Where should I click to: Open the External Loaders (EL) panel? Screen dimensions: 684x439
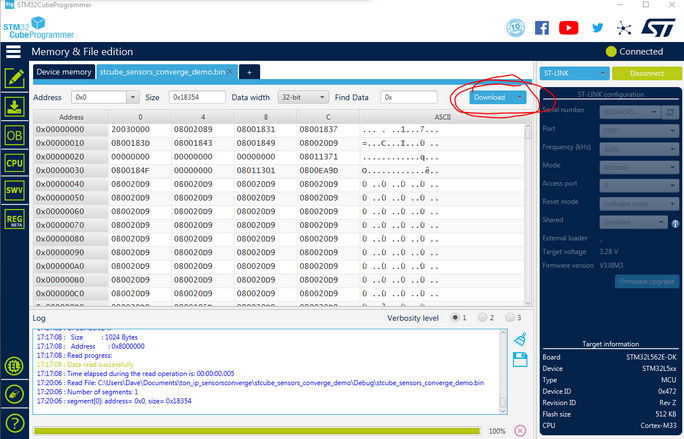click(14, 366)
